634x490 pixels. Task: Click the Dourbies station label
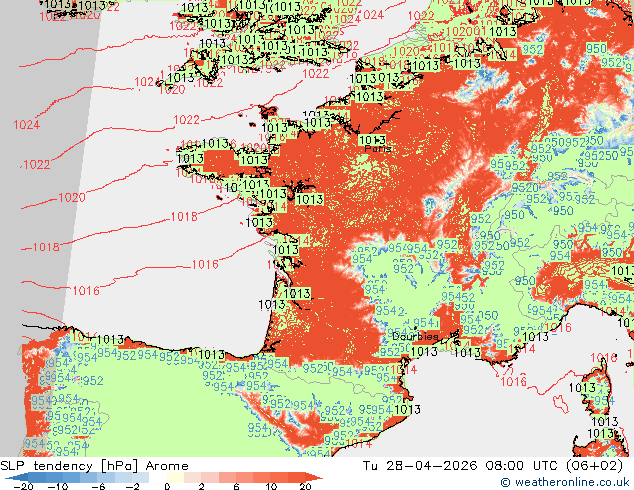point(415,336)
